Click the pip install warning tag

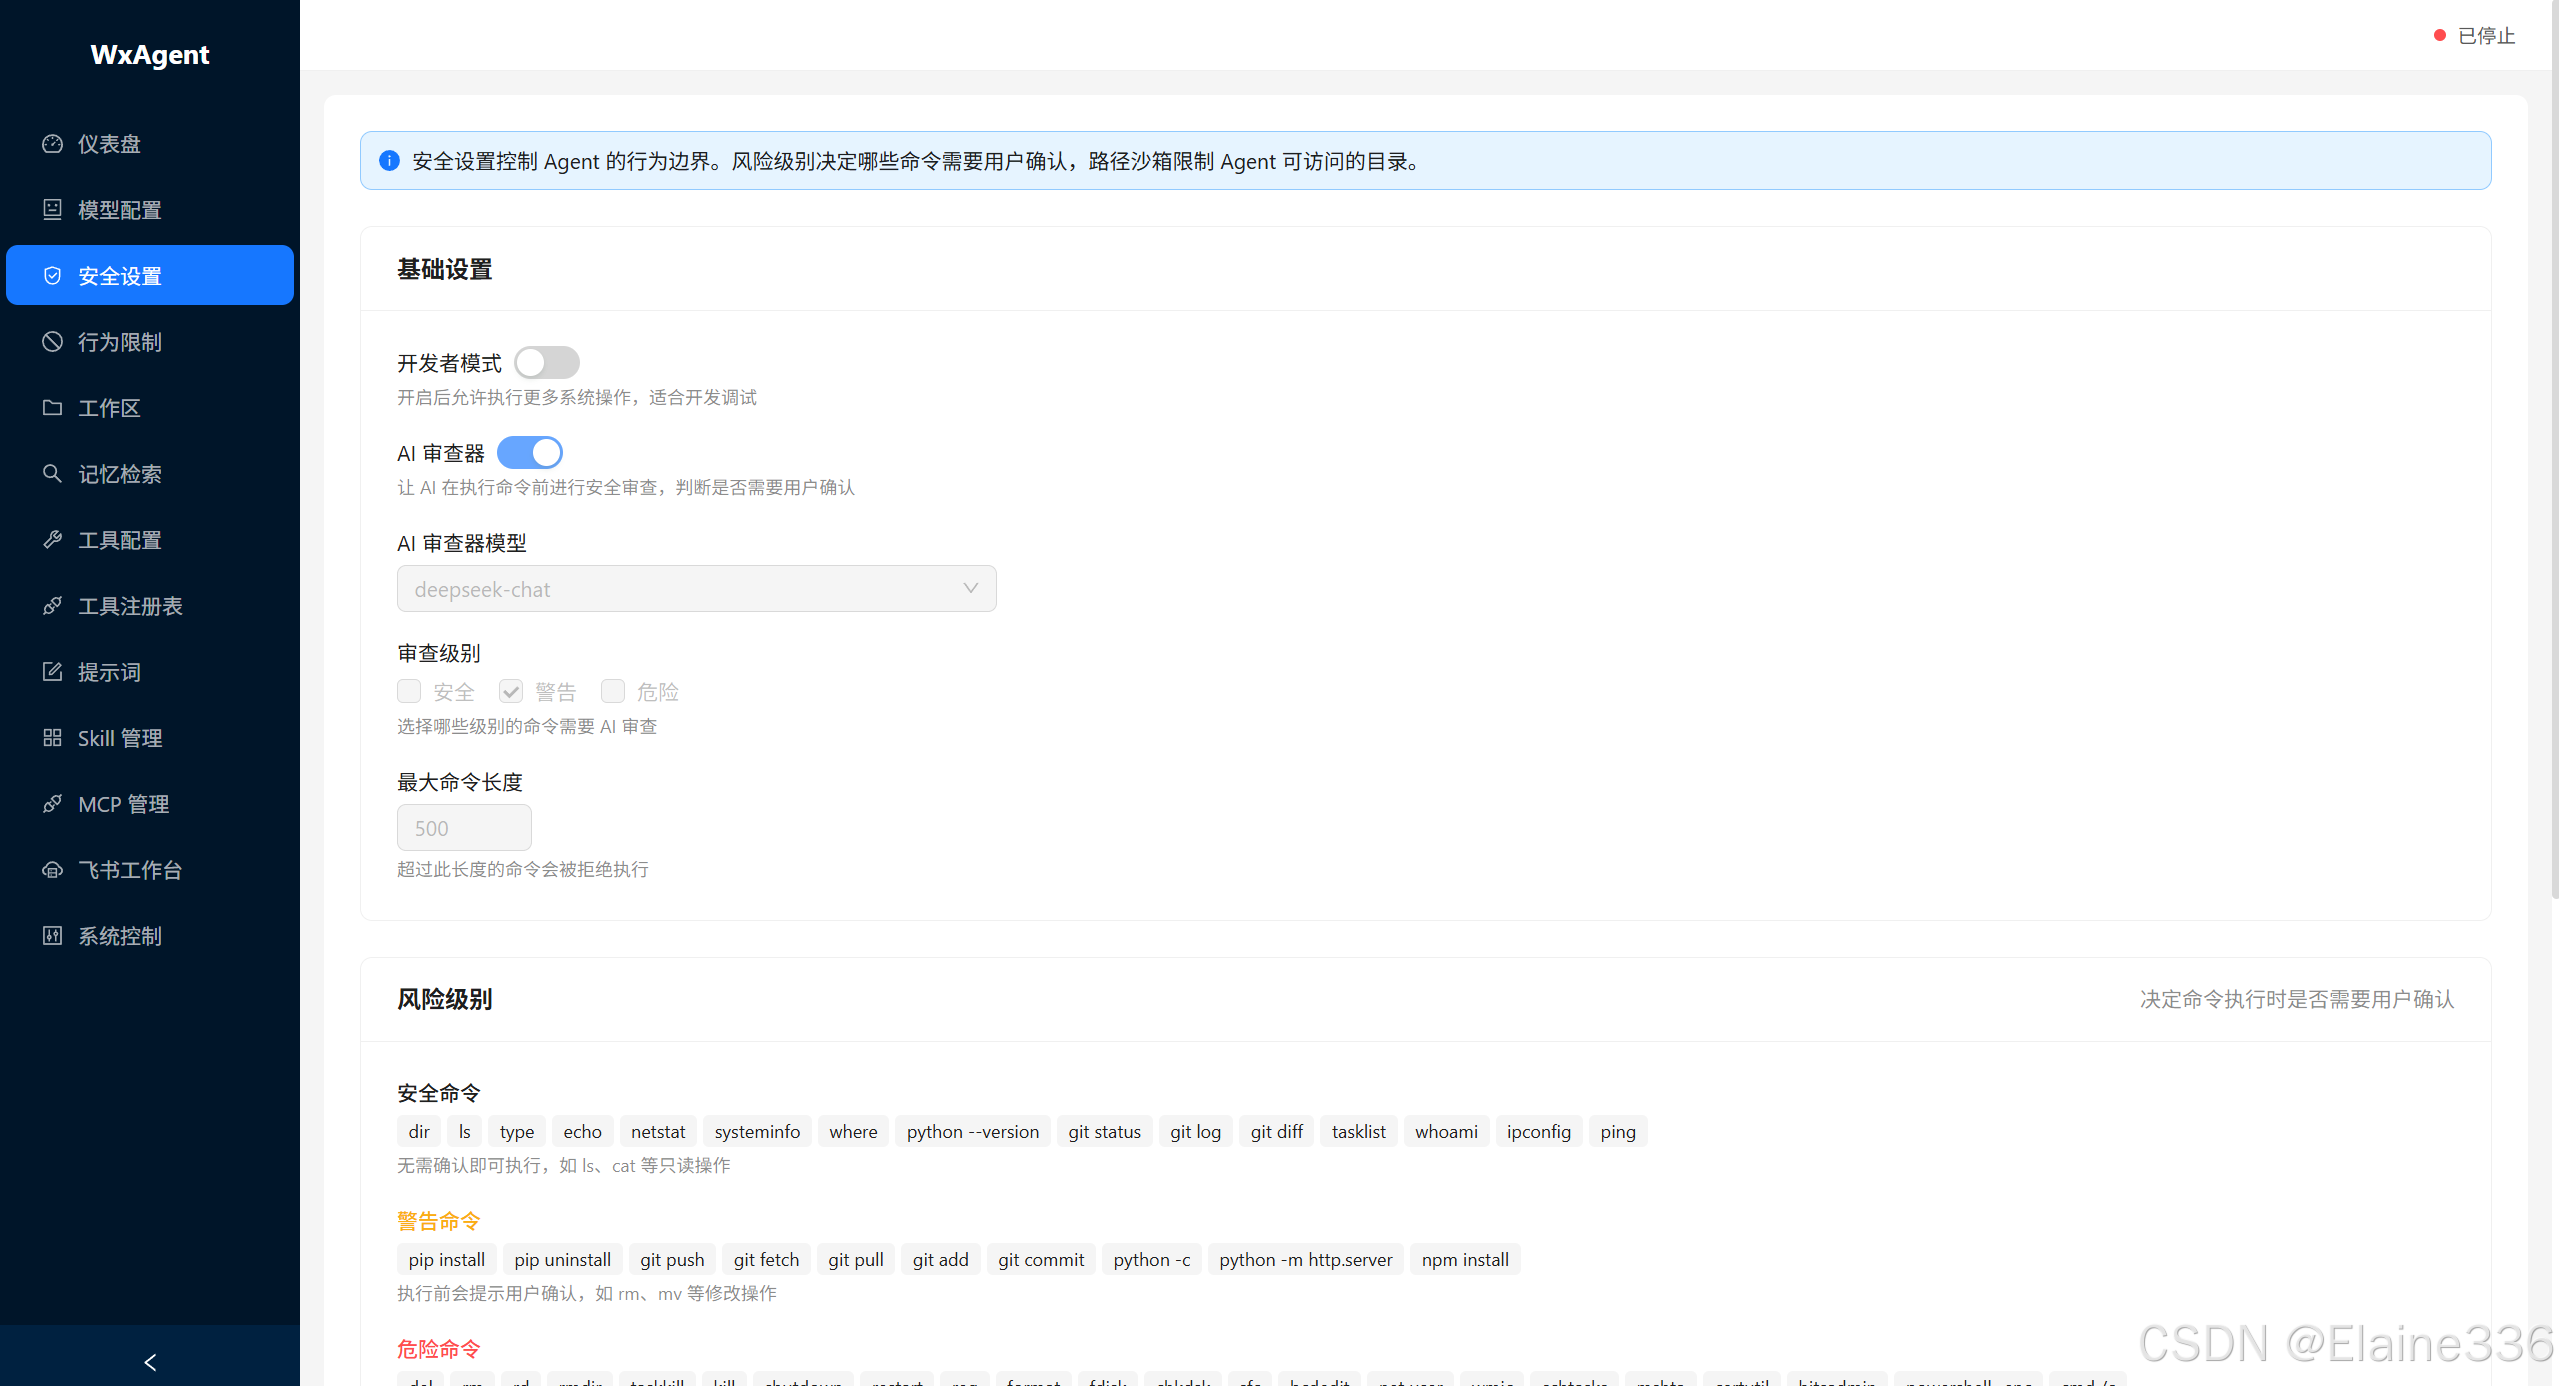[x=447, y=1259]
